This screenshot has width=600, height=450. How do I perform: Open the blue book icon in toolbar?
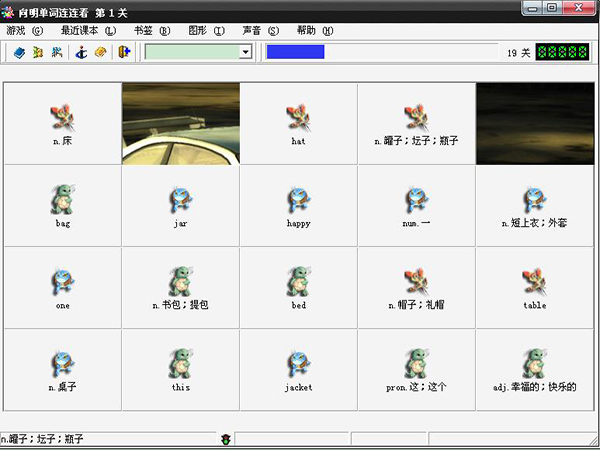coord(19,52)
